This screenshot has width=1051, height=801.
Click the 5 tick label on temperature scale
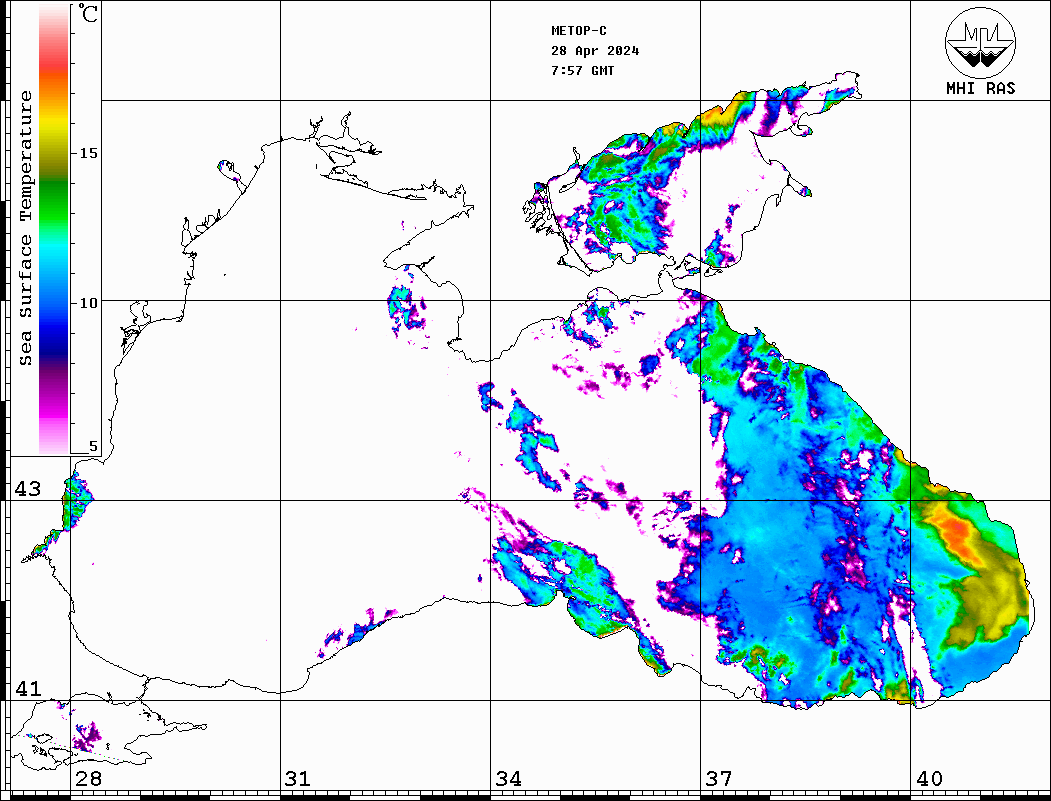coord(94,446)
